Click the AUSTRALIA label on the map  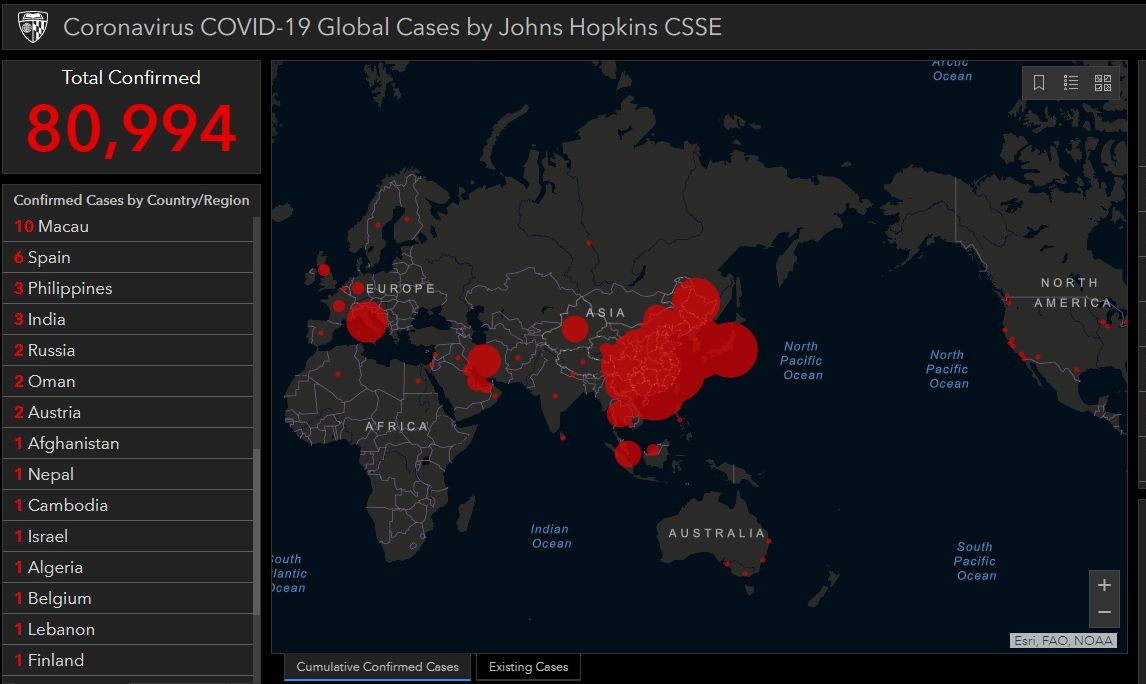pos(717,533)
